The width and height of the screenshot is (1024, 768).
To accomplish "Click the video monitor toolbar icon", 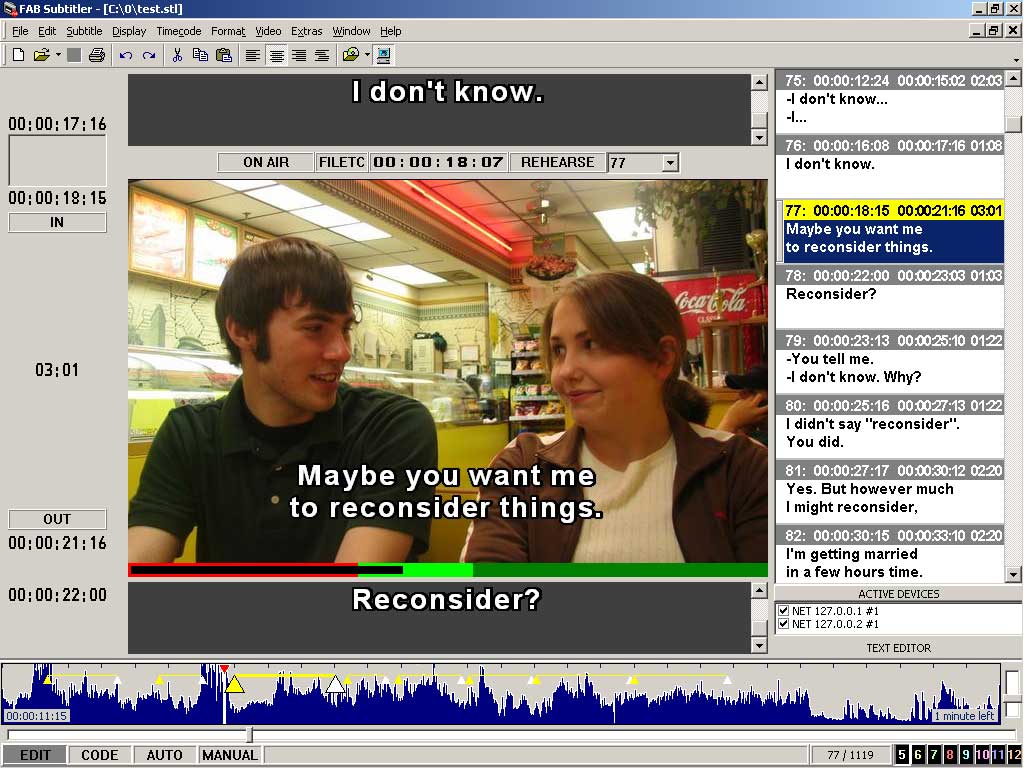I will (x=384, y=55).
